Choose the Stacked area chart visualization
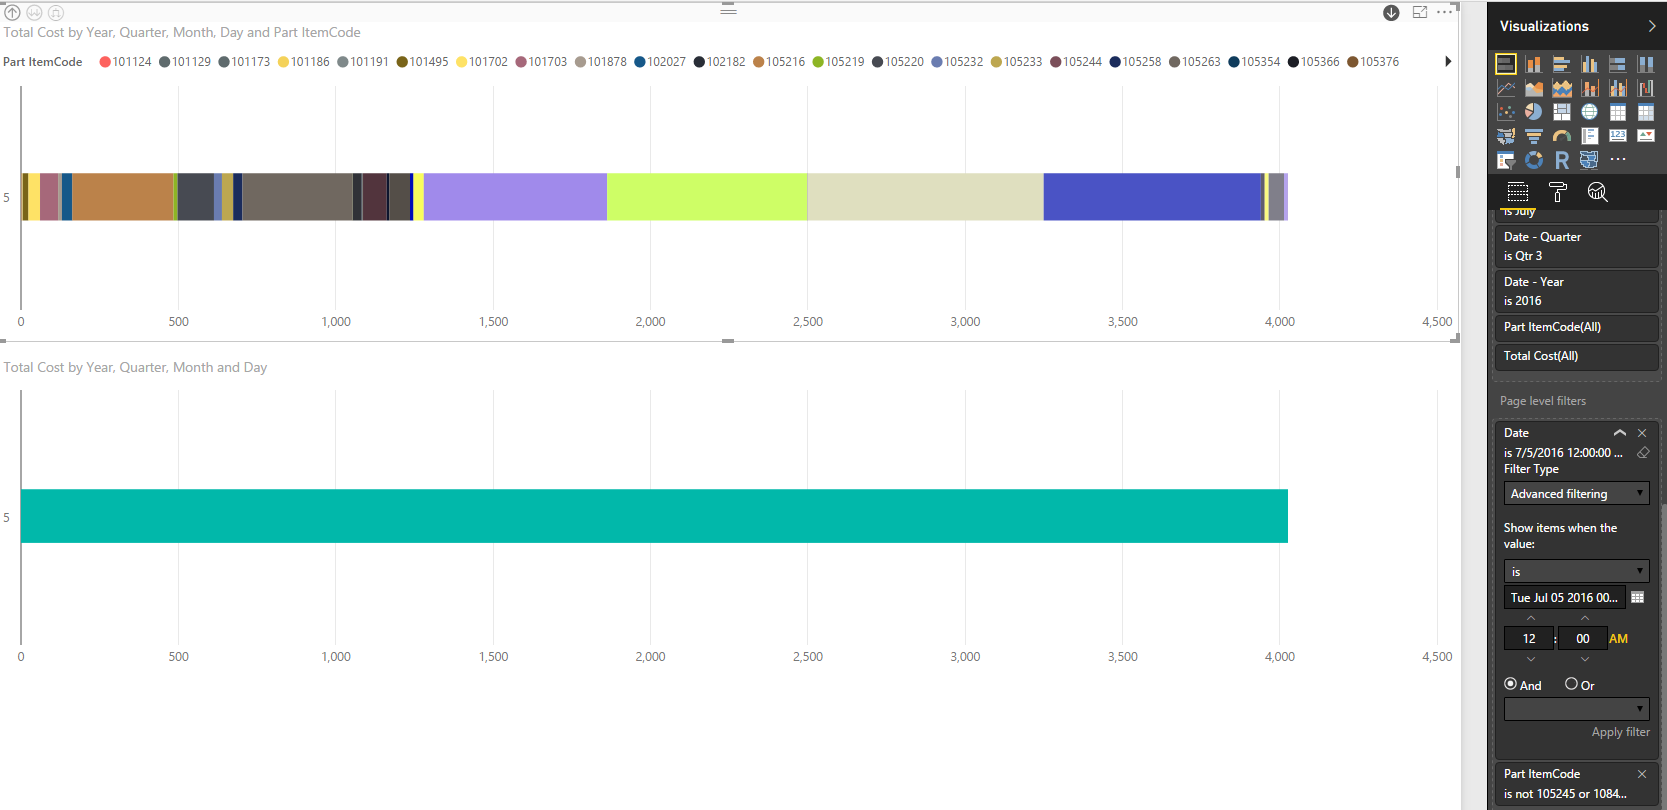Image resolution: width=1667 pixels, height=810 pixels. 1561,88
